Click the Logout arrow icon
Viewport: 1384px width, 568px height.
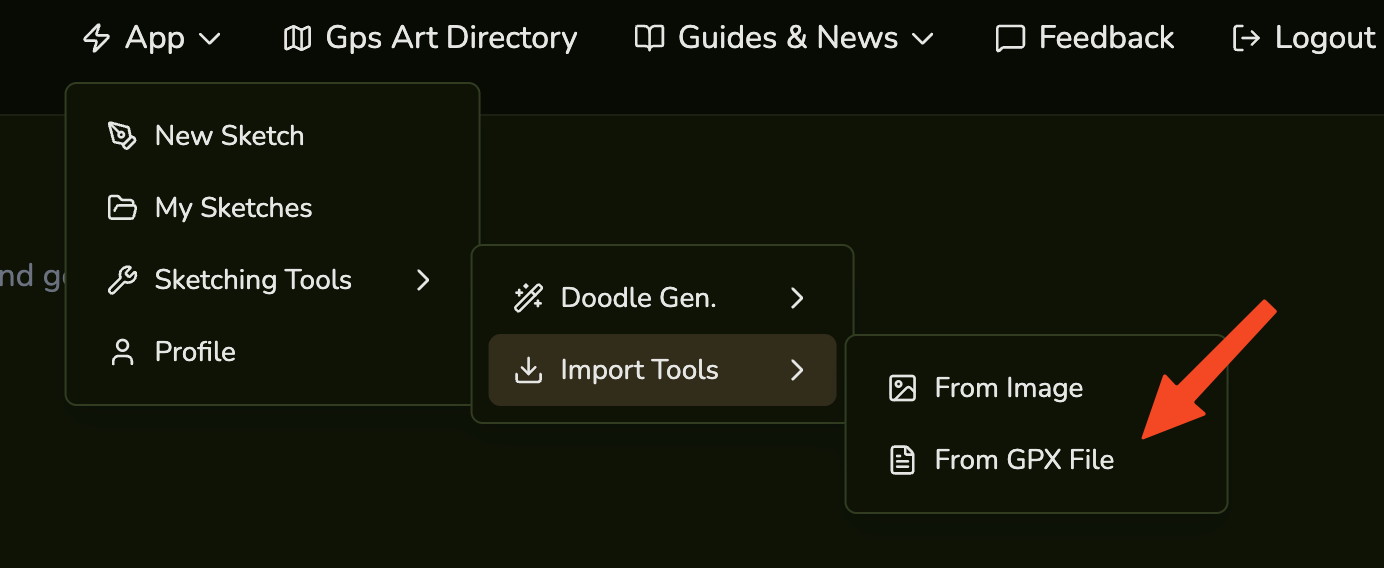[x=1246, y=38]
